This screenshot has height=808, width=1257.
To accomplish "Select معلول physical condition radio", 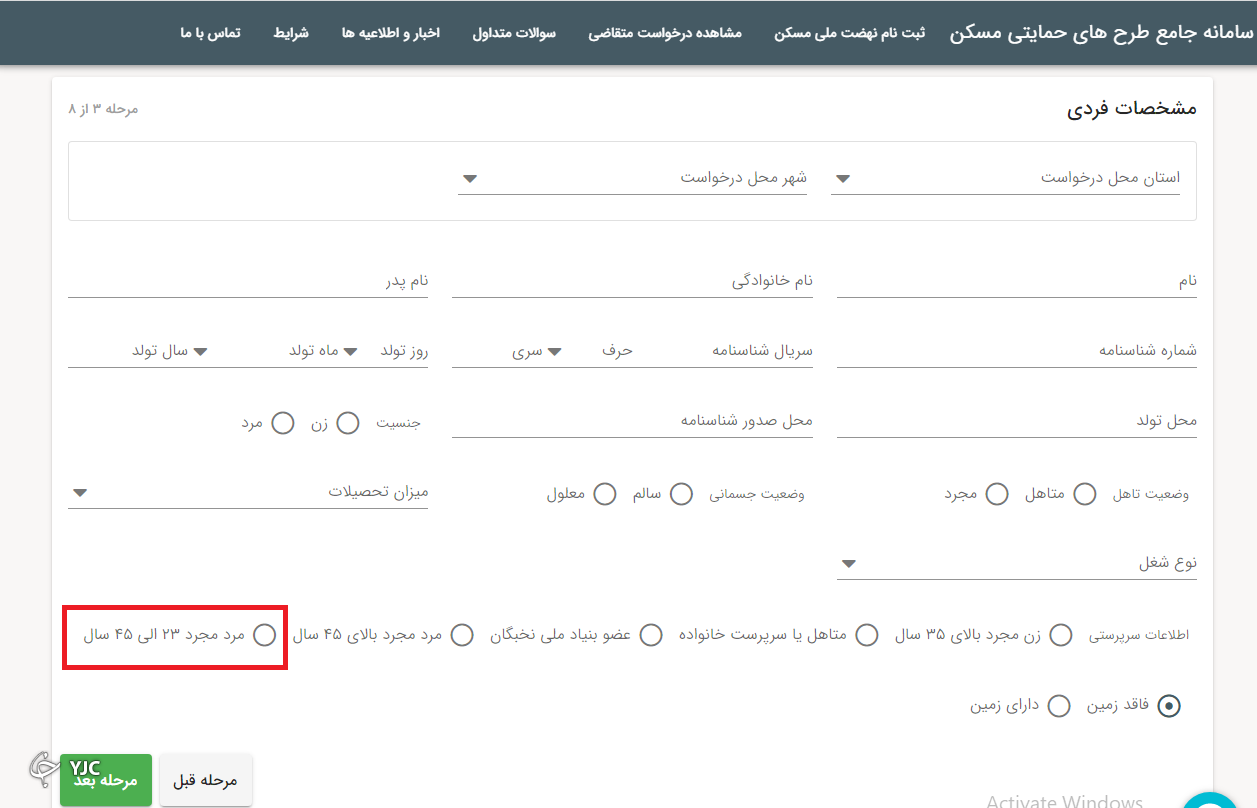I will pos(605,494).
